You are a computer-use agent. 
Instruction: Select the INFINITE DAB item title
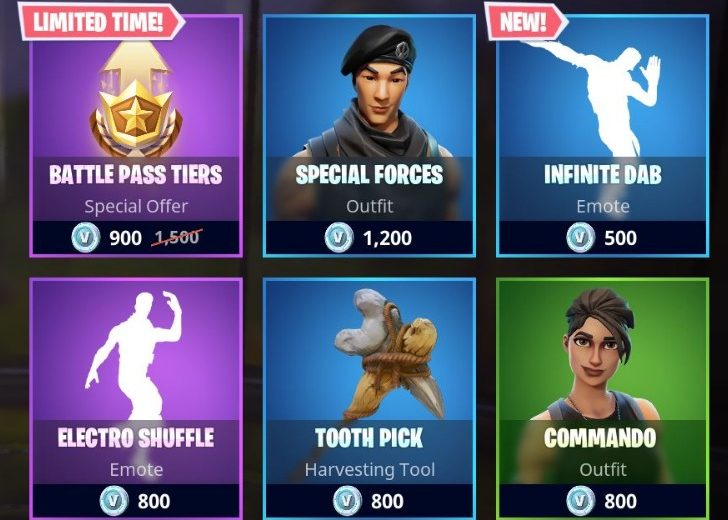[603, 175]
